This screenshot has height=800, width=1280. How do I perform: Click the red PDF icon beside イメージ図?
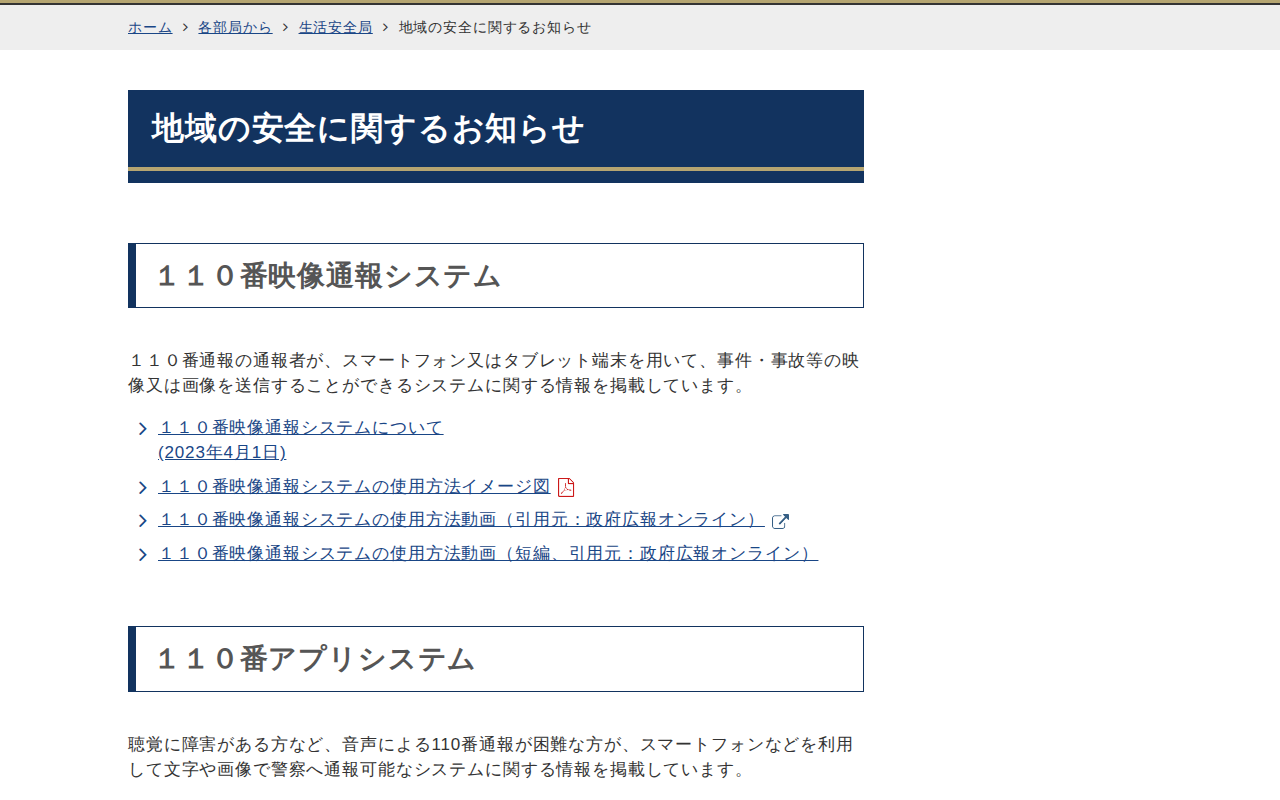566,487
